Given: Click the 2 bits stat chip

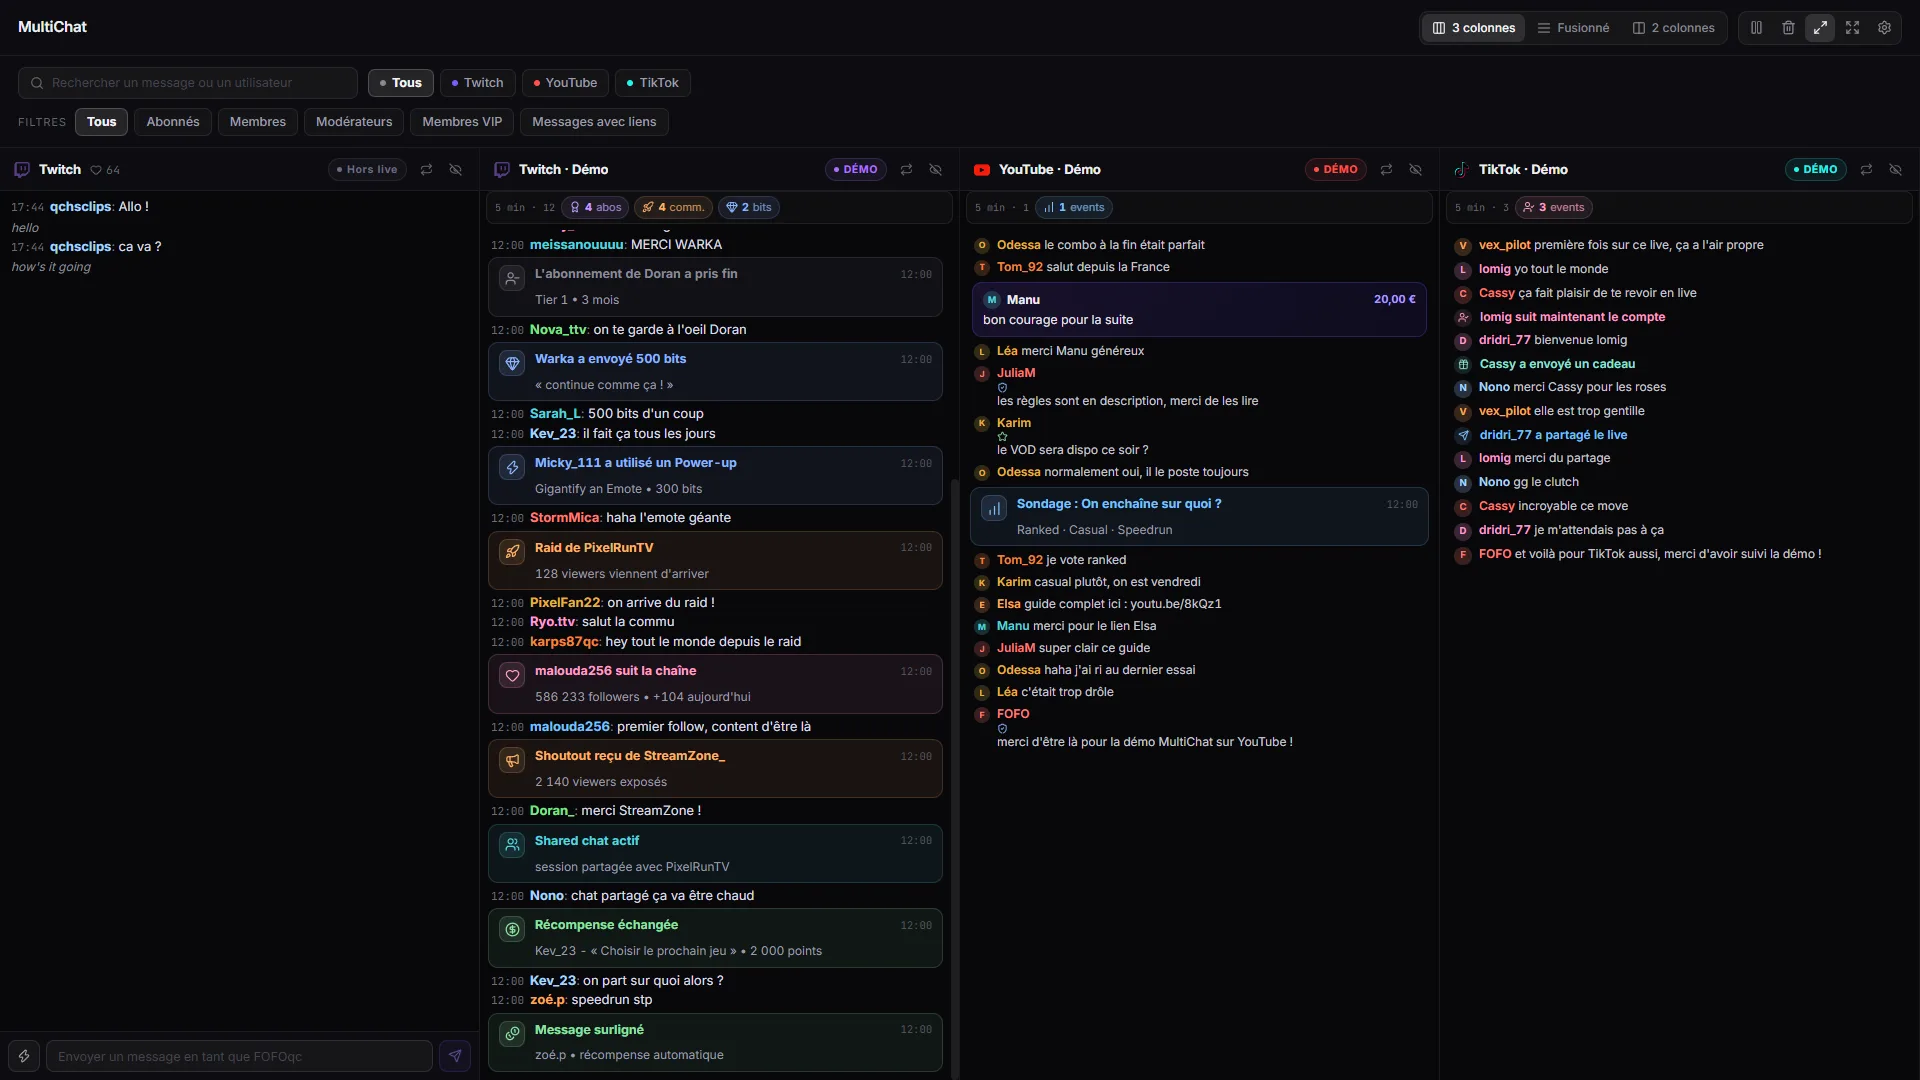Looking at the screenshot, I should pyautogui.click(x=749, y=208).
